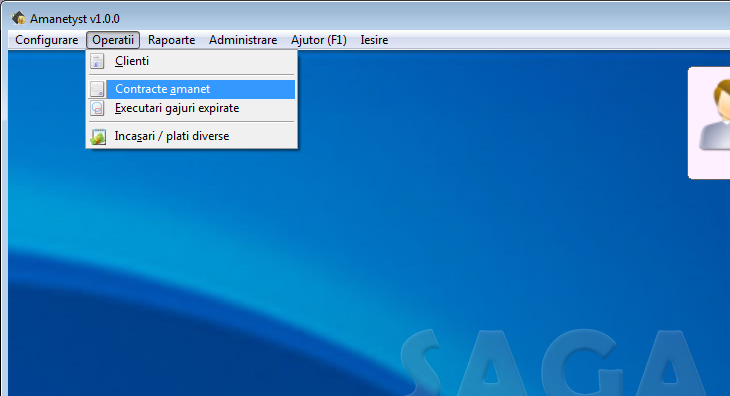The image size is (730, 396).
Task: Click the user avatar picture
Action: (x=715, y=115)
